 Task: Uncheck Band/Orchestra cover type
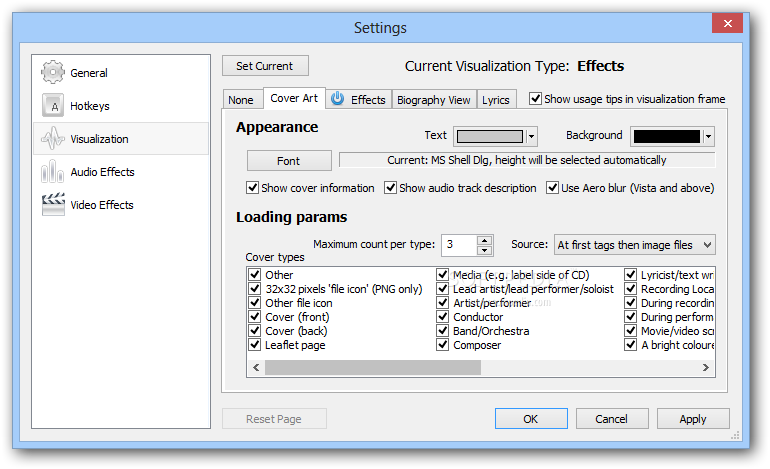coord(442,331)
